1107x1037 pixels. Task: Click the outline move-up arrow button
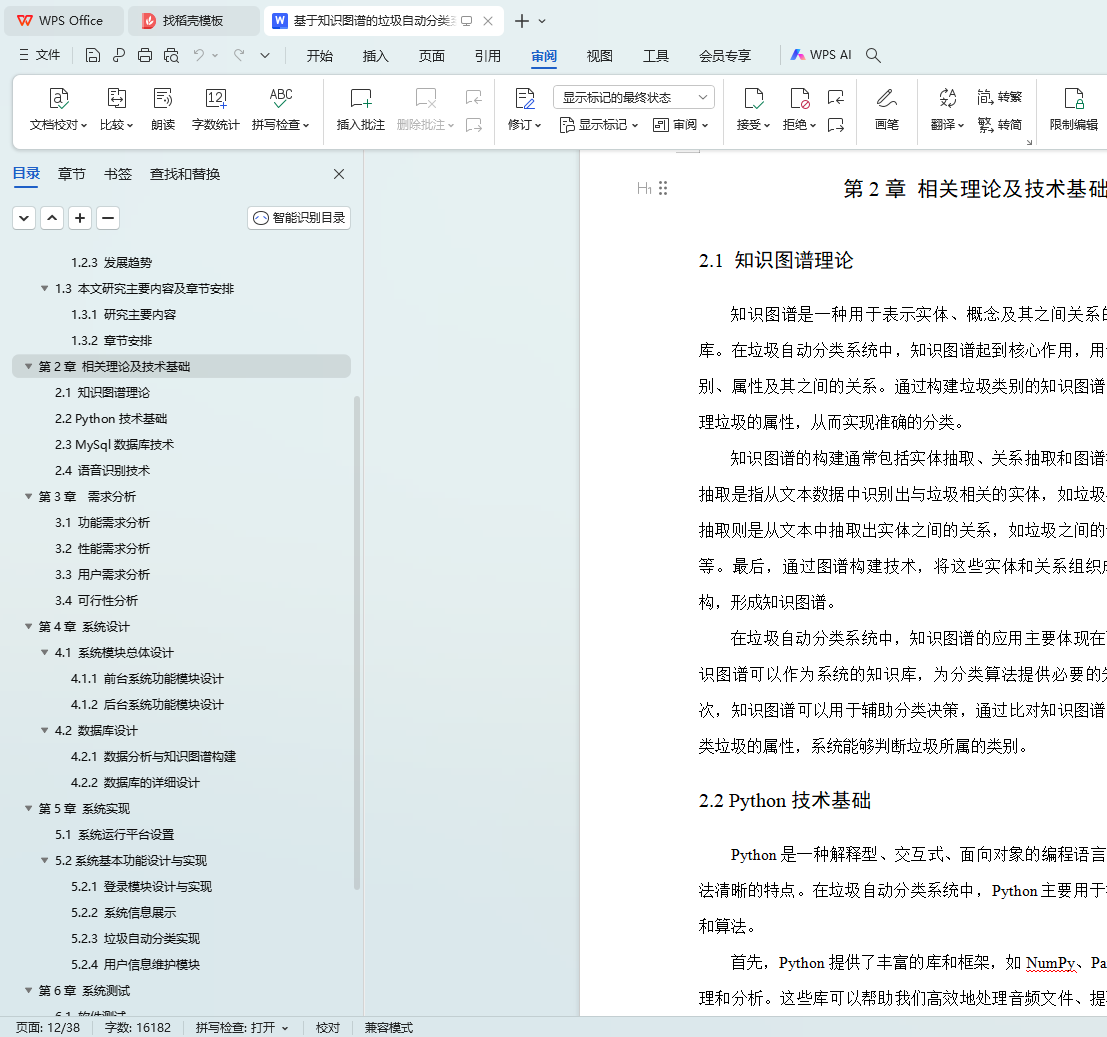[x=52, y=218]
